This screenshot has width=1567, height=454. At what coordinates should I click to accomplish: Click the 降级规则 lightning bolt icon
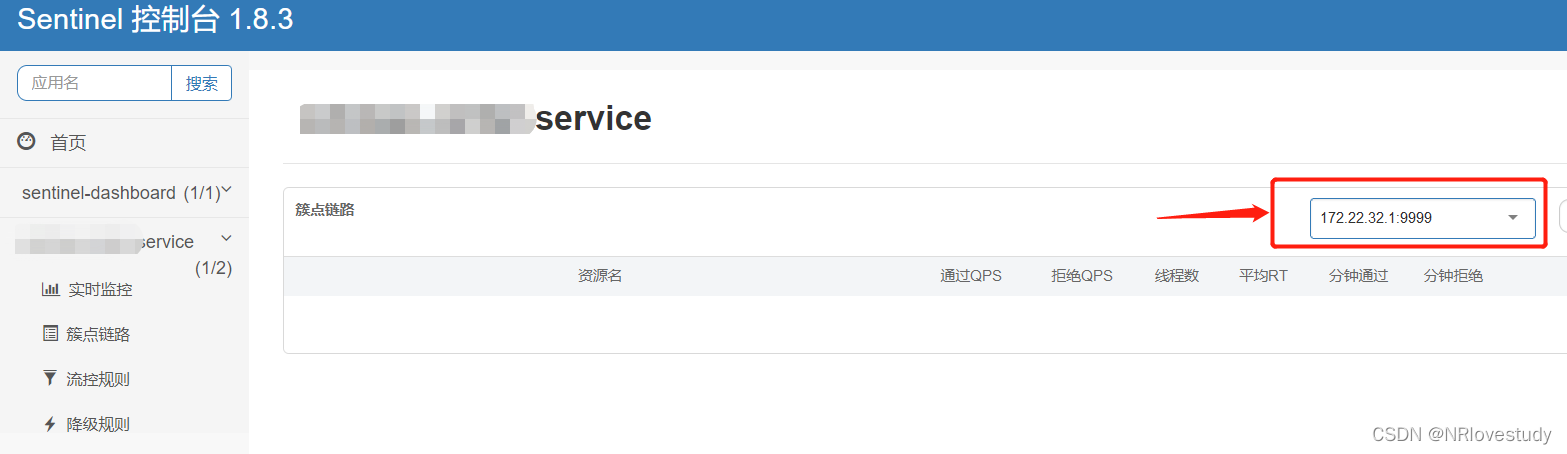(50, 424)
